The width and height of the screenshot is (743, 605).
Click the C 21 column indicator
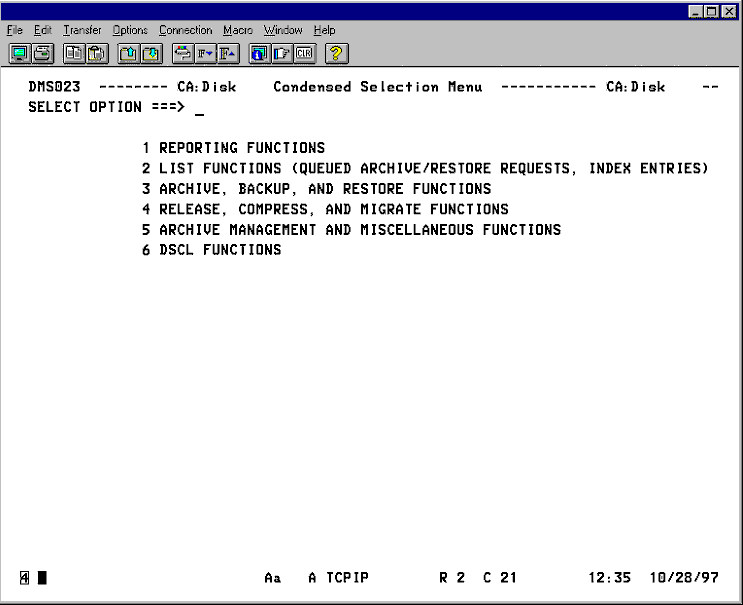tap(500, 578)
